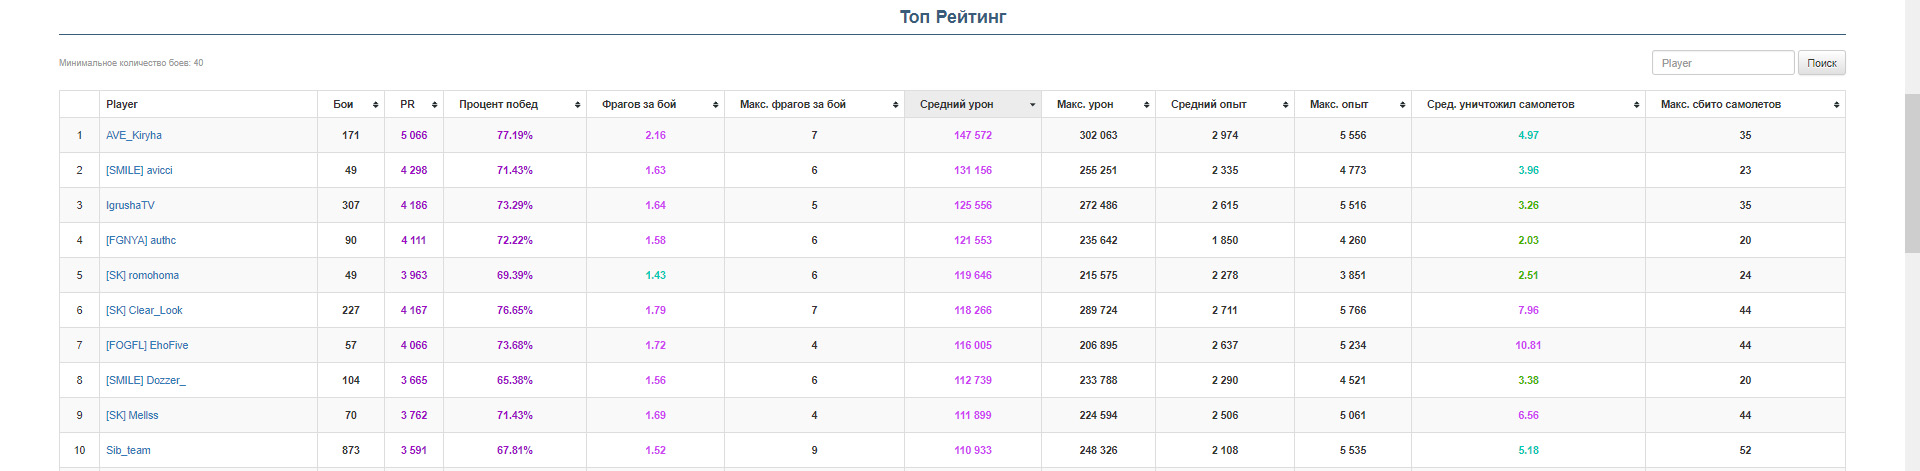Image resolution: width=1920 pixels, height=471 pixels.
Task: Click sort icon beside Средний опыт
Action: [x=1285, y=105]
